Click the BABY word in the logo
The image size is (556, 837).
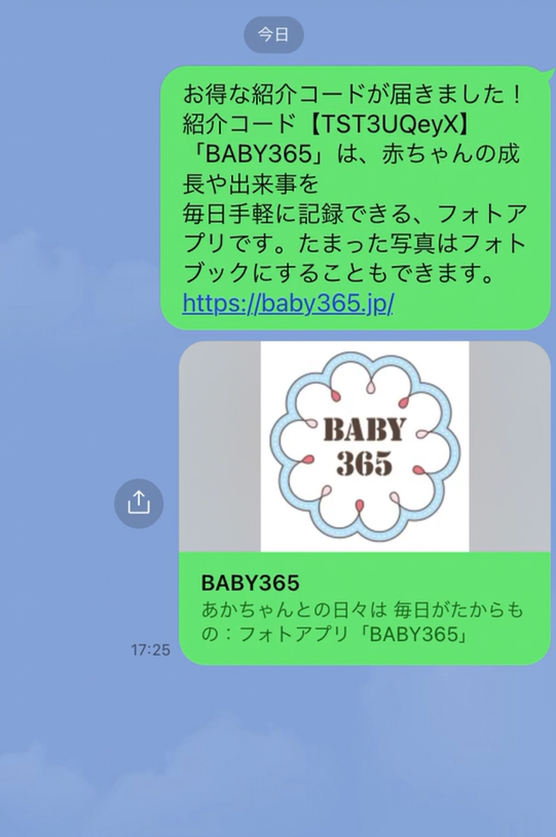click(365, 430)
